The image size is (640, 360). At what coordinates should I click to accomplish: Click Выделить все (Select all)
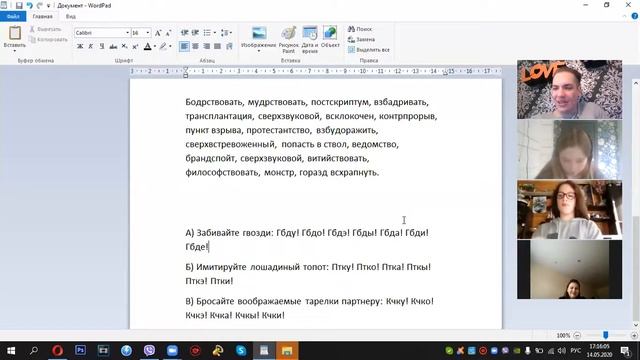click(369, 50)
